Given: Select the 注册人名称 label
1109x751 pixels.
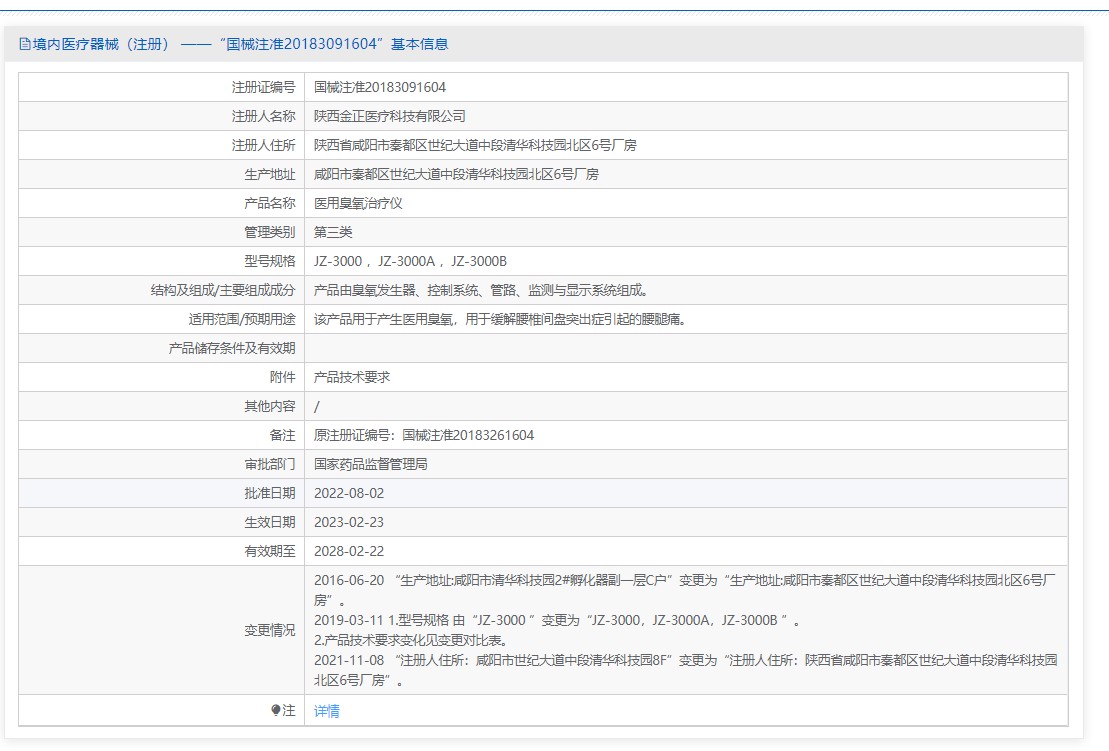Looking at the screenshot, I should [x=263, y=116].
